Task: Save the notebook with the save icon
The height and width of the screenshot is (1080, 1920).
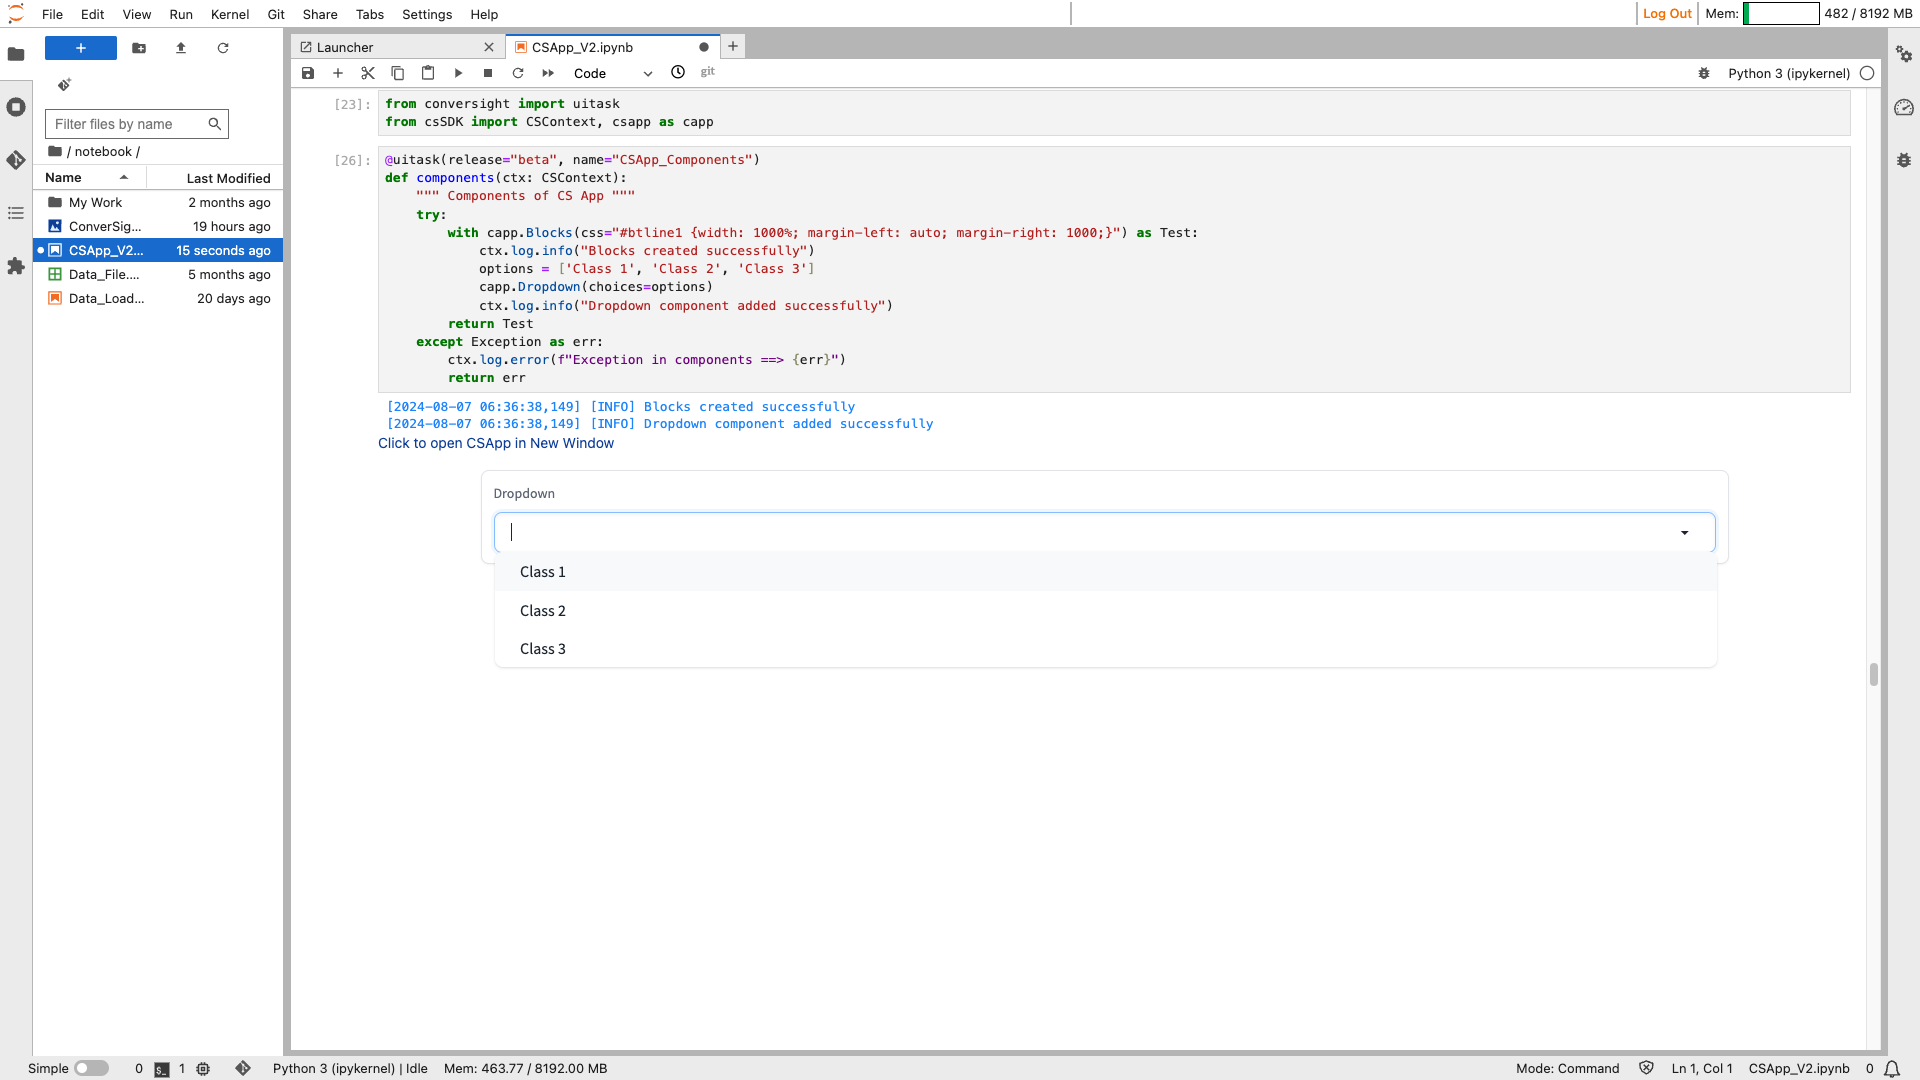Action: point(308,73)
